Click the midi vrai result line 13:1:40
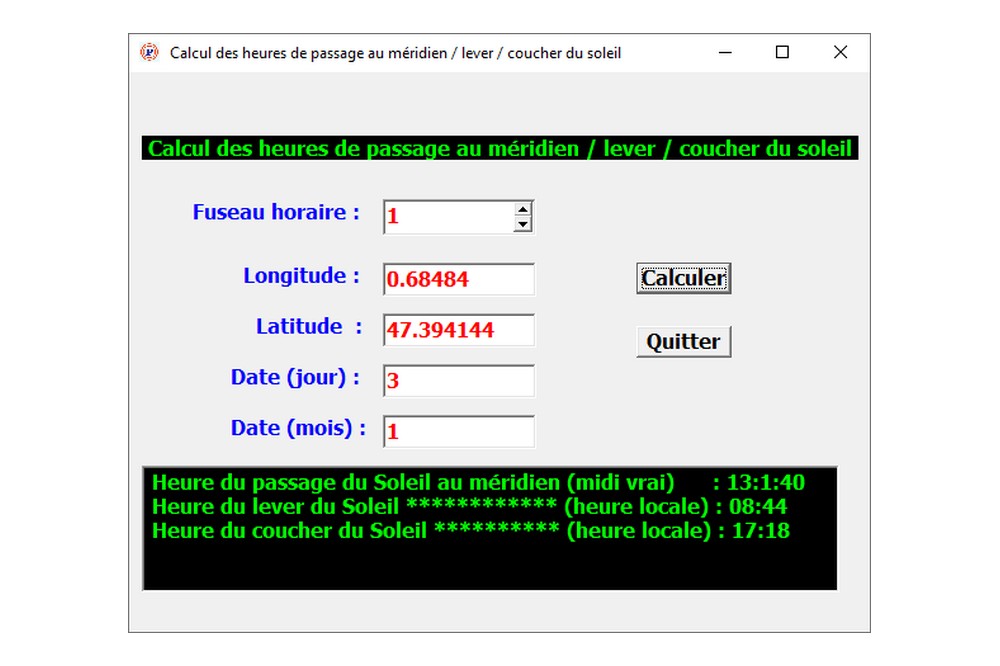 coord(478,482)
